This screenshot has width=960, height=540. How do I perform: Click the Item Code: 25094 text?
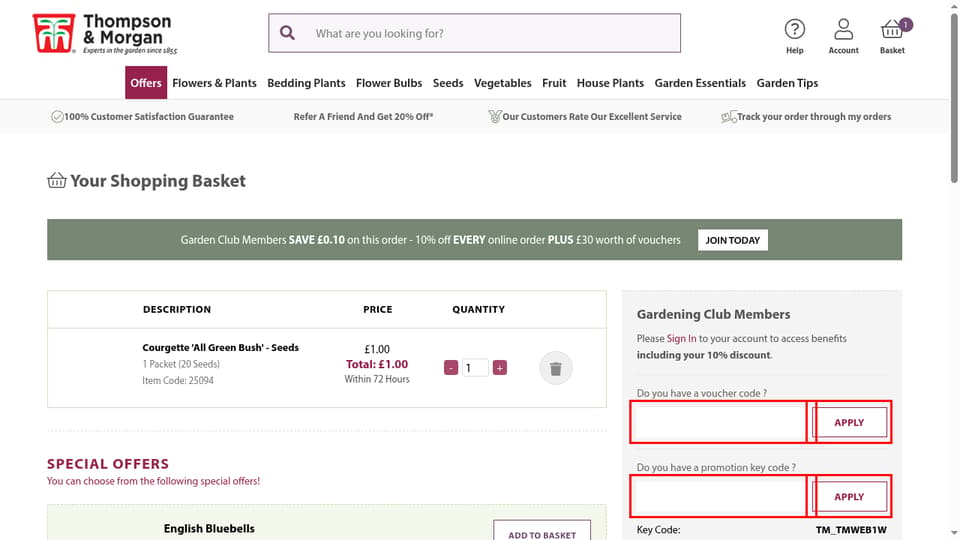(178, 380)
